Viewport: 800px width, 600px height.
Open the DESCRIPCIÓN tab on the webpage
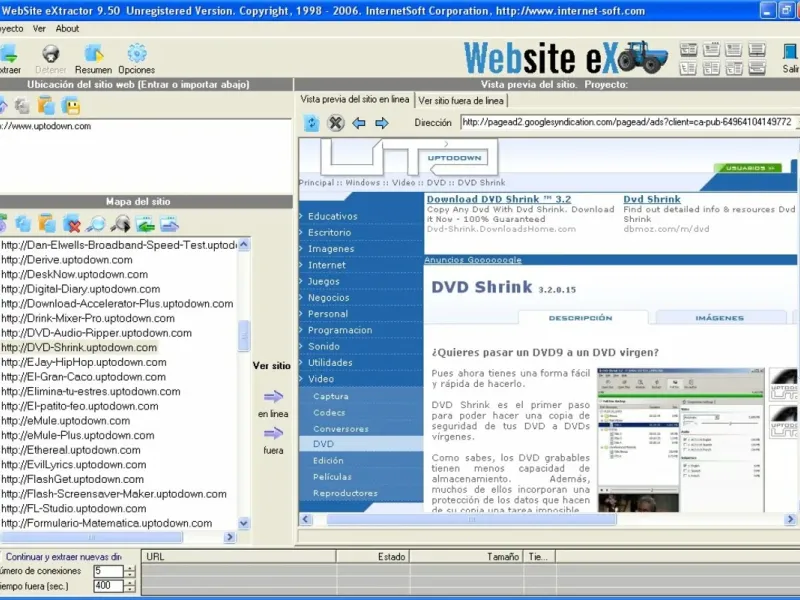pyautogui.click(x=581, y=318)
